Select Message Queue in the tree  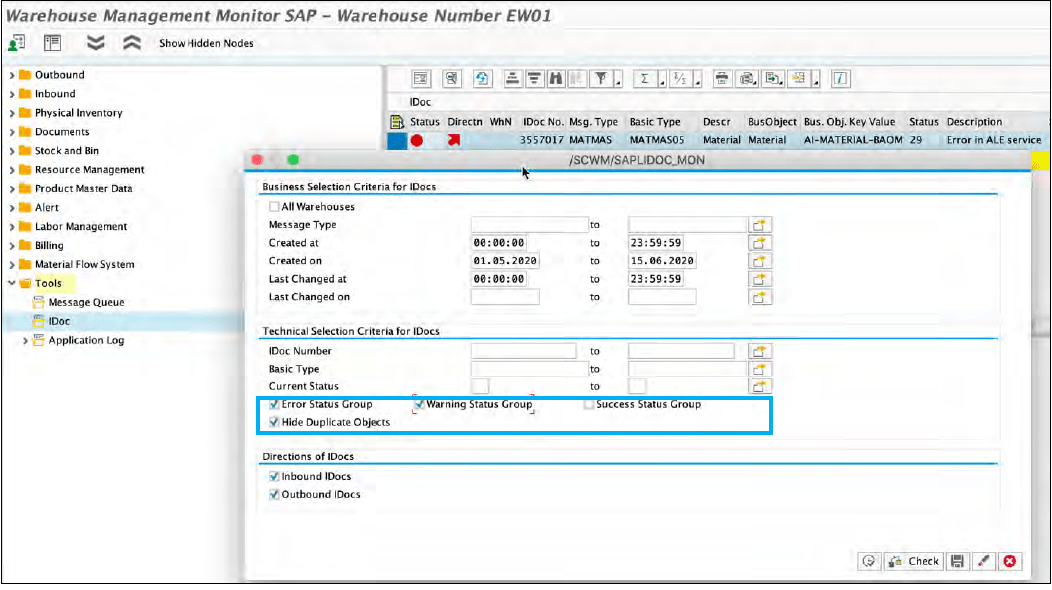point(86,302)
